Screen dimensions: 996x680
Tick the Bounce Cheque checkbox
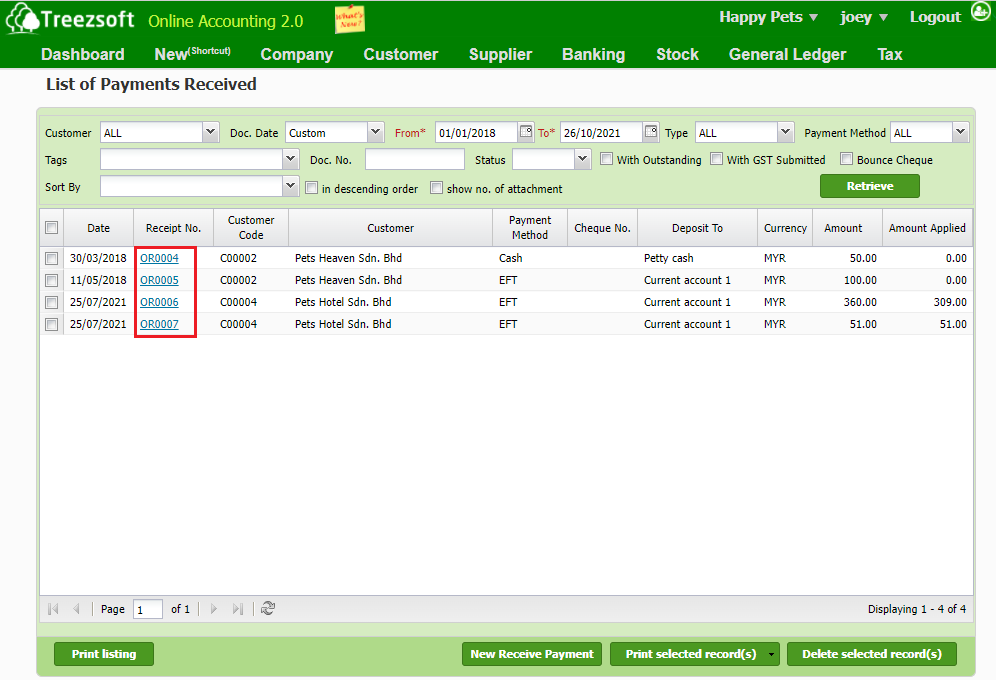click(x=846, y=159)
